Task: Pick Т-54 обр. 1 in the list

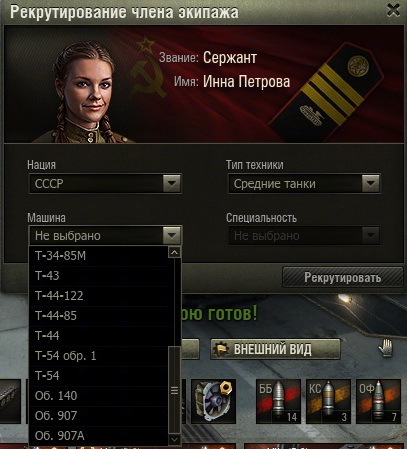Action: pos(99,356)
